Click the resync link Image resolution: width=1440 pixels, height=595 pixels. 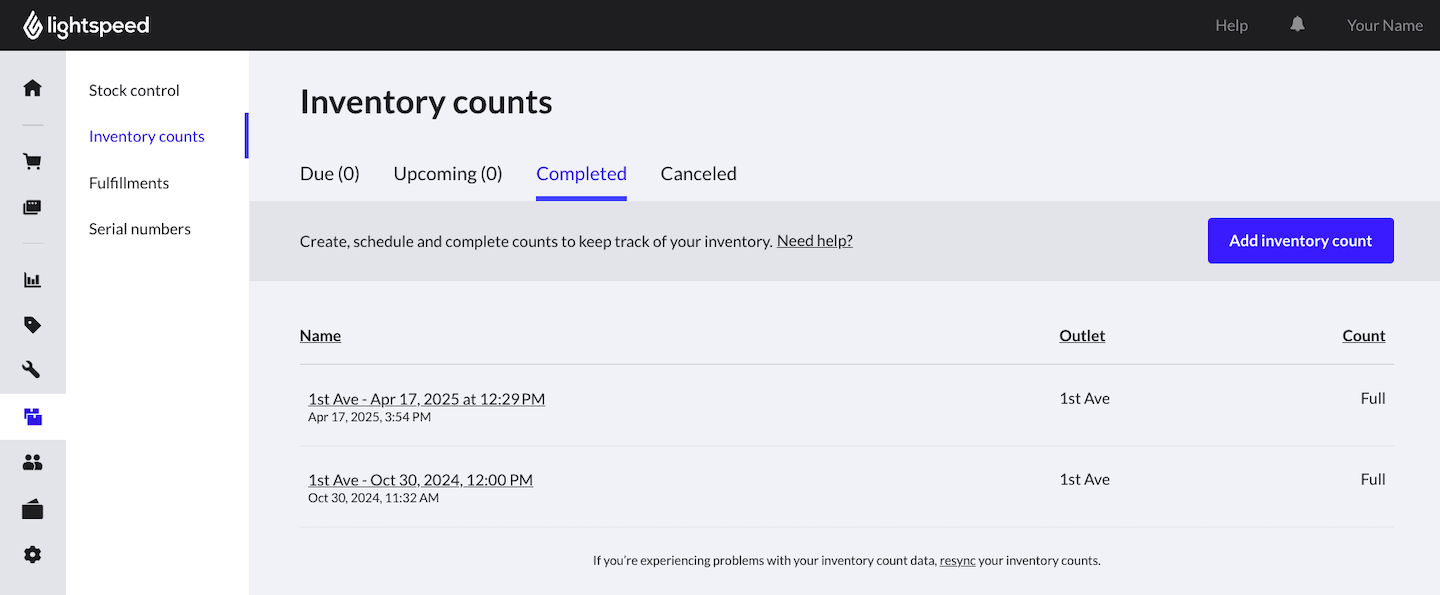pos(957,561)
